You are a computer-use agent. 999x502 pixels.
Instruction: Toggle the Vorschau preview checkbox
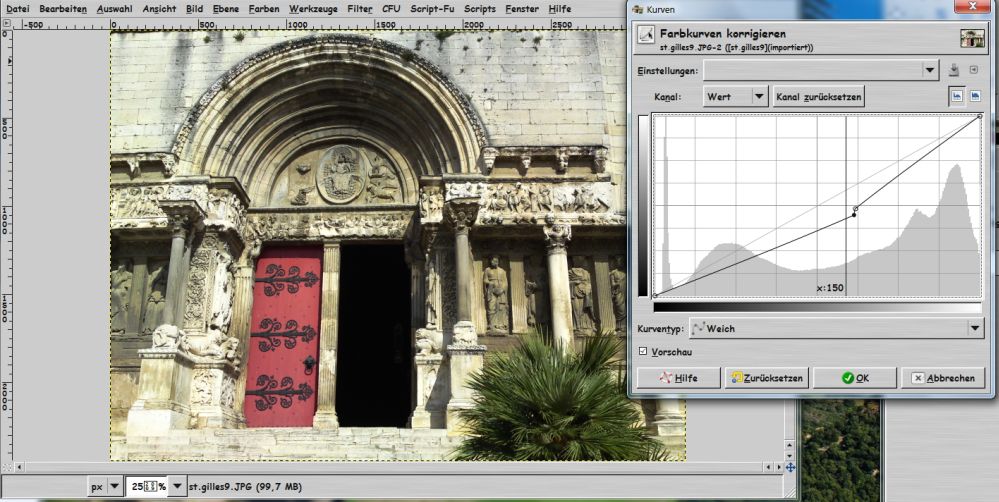click(x=642, y=352)
